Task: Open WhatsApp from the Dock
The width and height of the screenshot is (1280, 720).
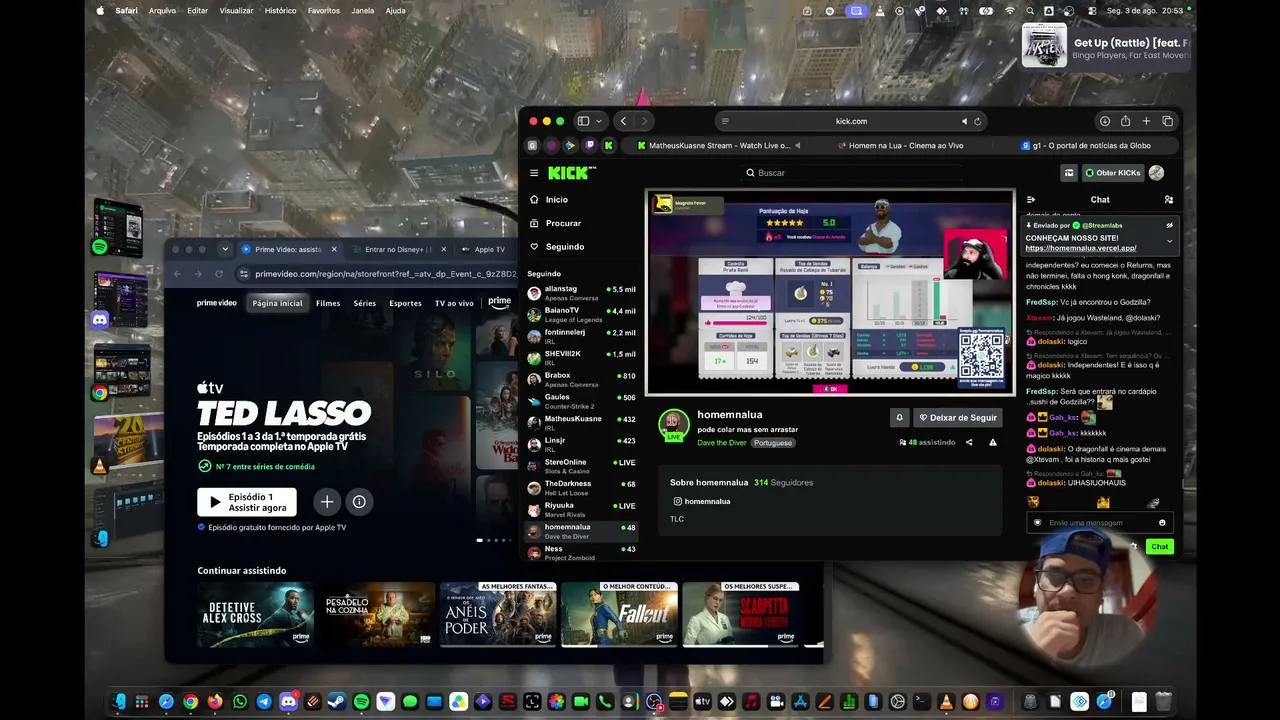Action: [240, 702]
